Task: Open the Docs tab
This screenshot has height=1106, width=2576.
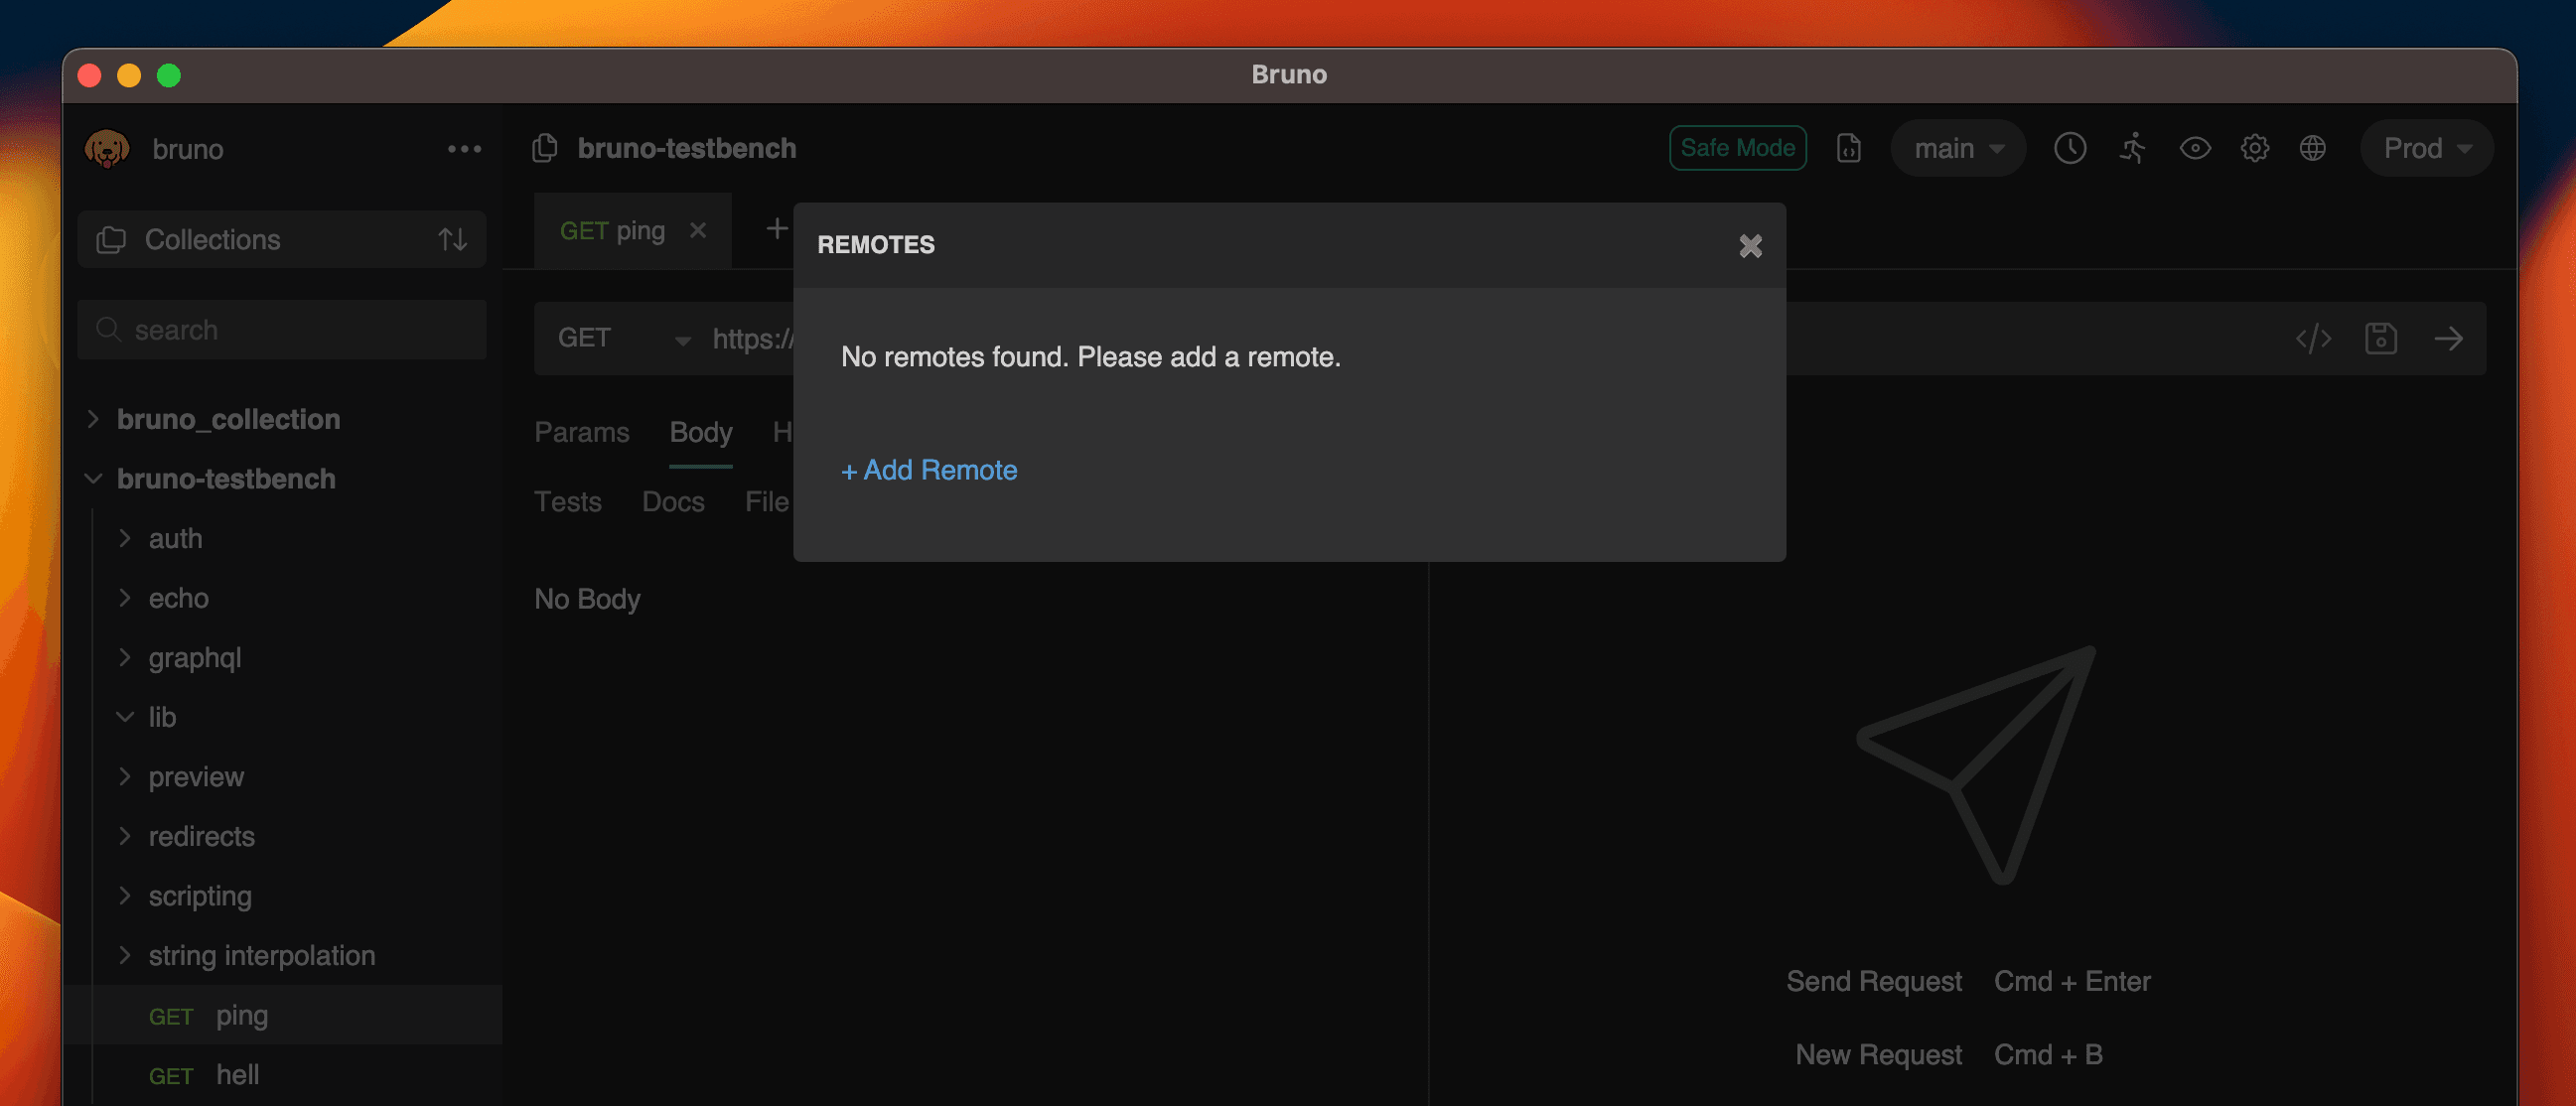Action: coord(672,502)
